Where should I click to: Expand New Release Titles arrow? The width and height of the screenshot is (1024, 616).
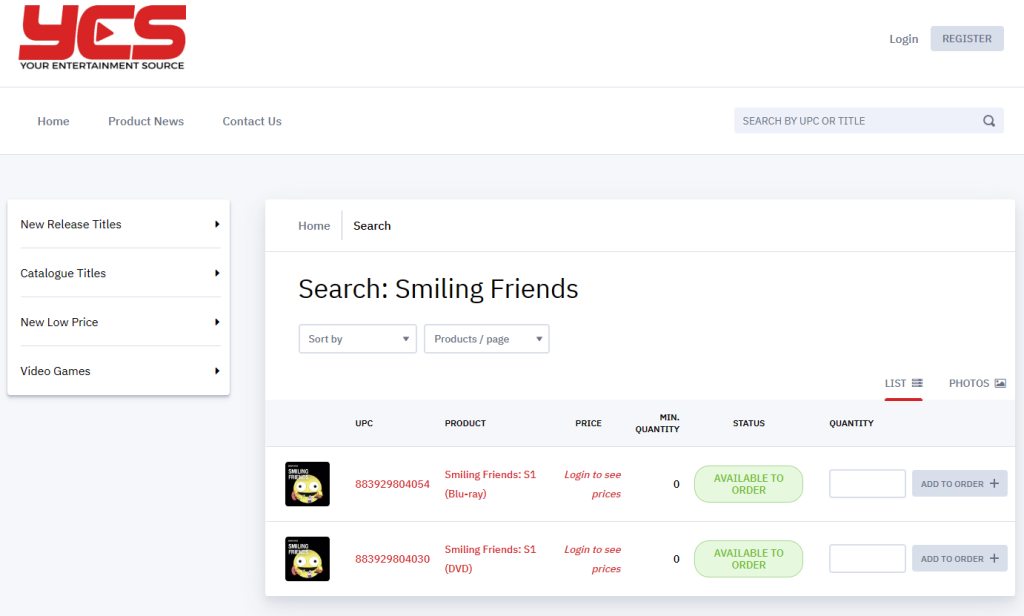217,224
